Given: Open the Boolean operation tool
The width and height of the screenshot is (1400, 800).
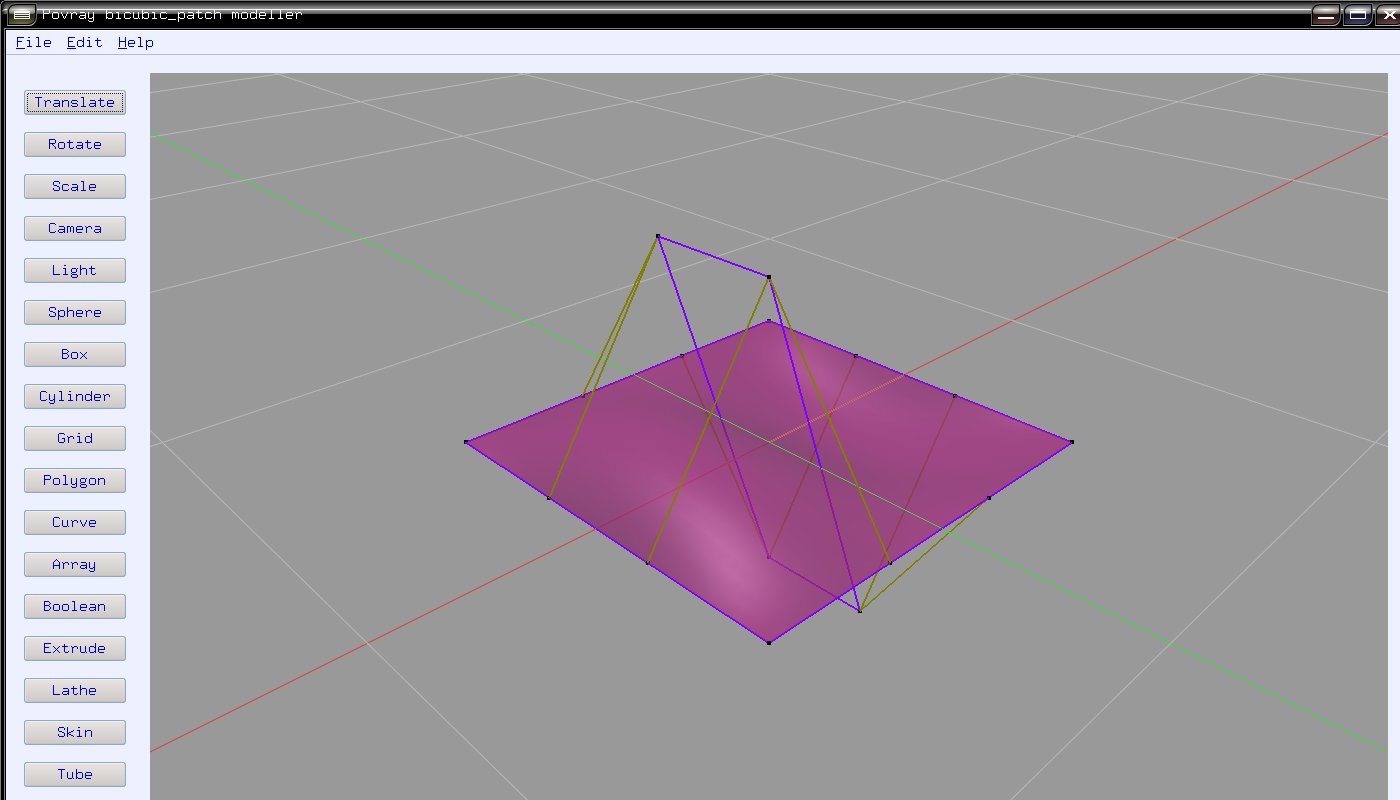Looking at the screenshot, I should tap(75, 606).
